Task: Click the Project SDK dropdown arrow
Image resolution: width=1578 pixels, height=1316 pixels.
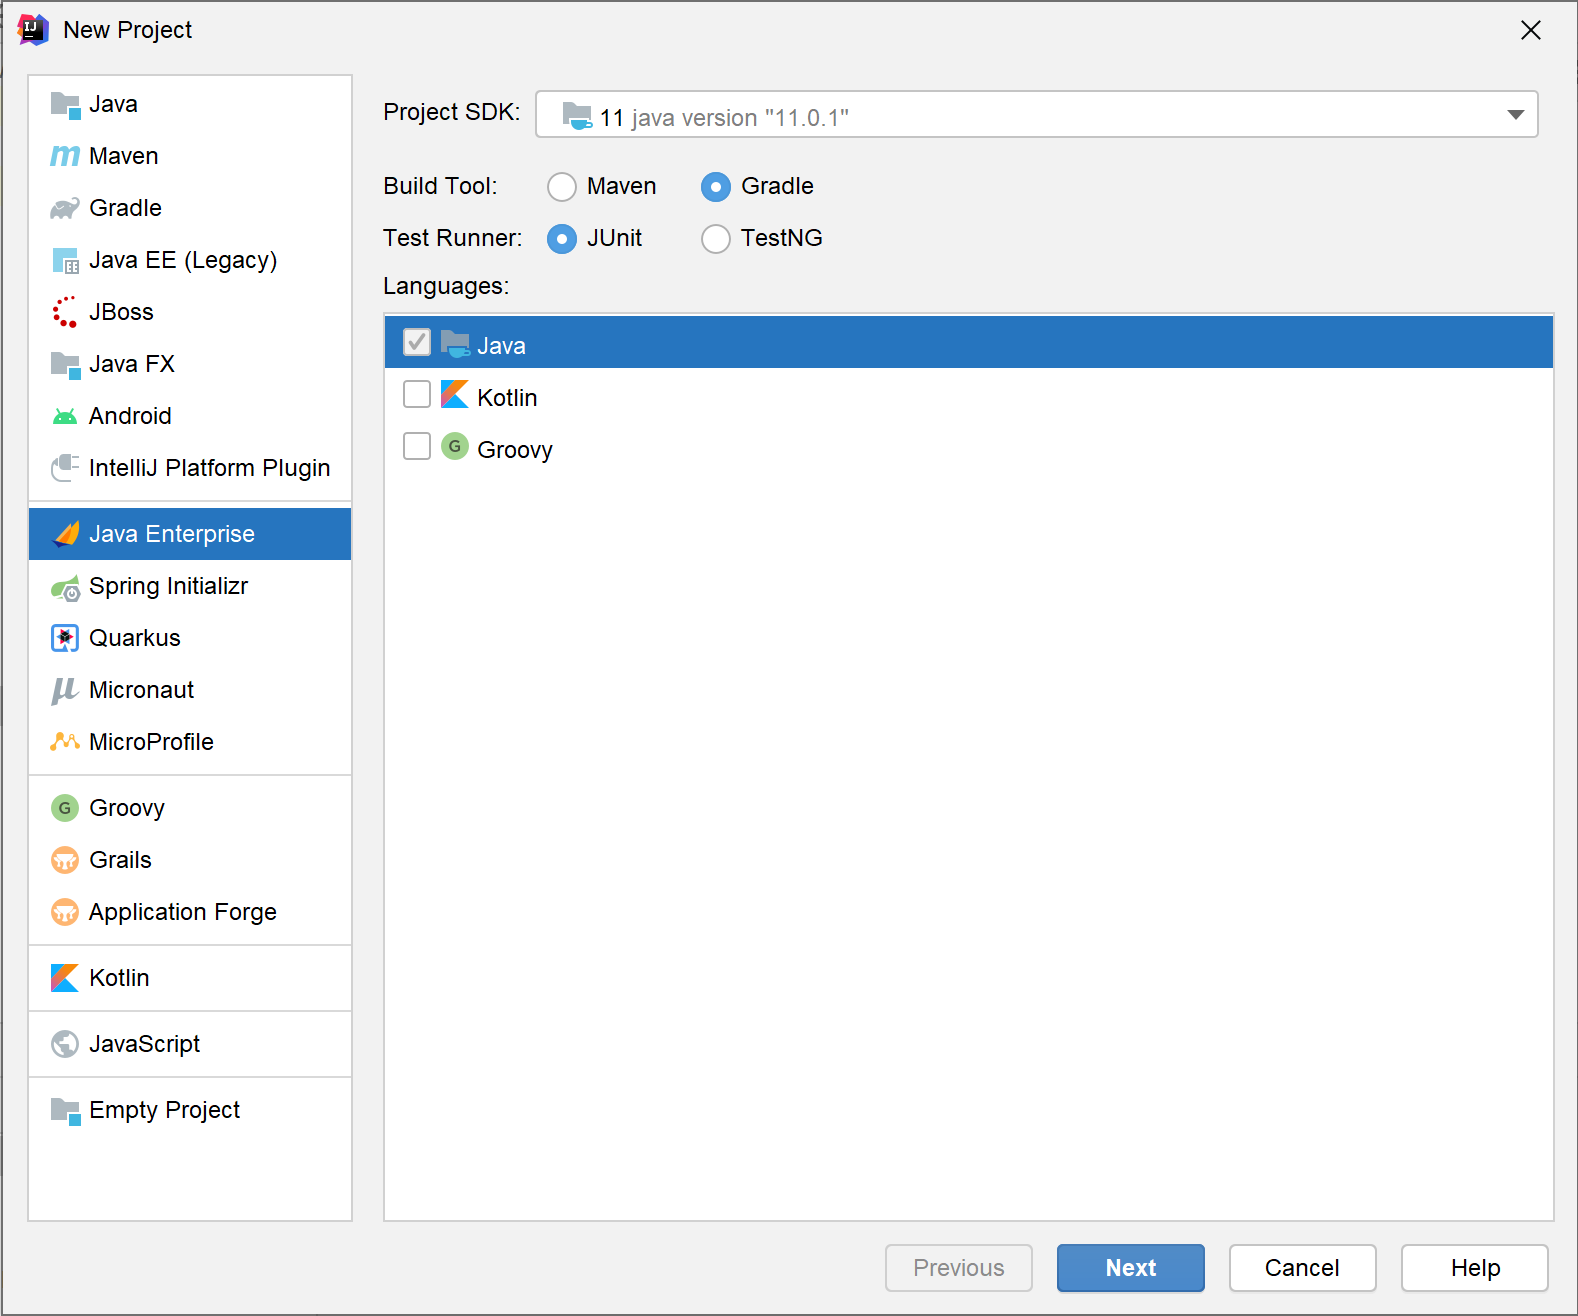Action: tap(1516, 115)
